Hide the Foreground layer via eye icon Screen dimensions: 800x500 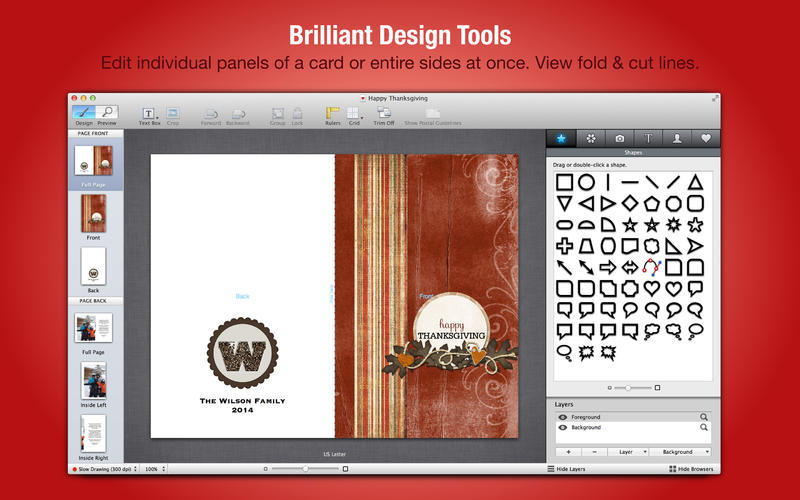tap(562, 417)
